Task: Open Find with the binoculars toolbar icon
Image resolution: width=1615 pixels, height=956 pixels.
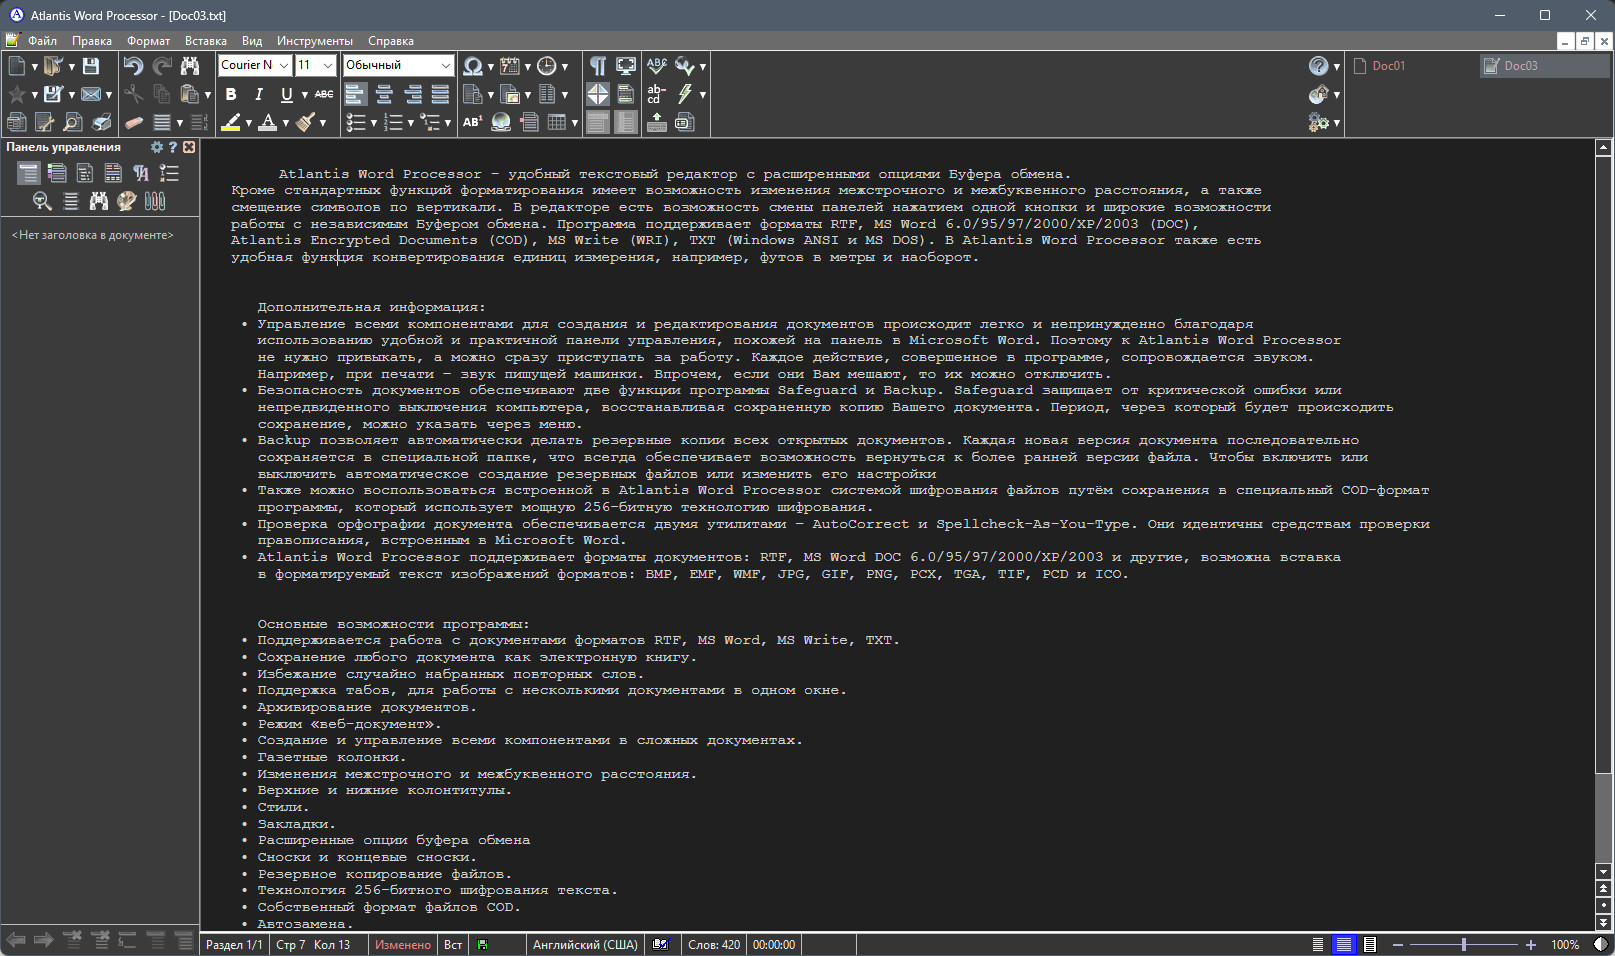Action: pyautogui.click(x=190, y=66)
